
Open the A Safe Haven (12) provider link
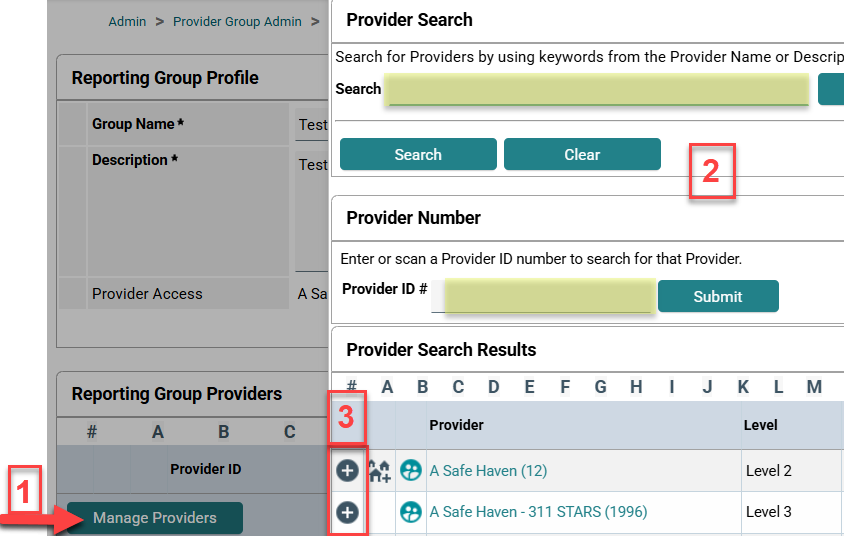pos(488,471)
